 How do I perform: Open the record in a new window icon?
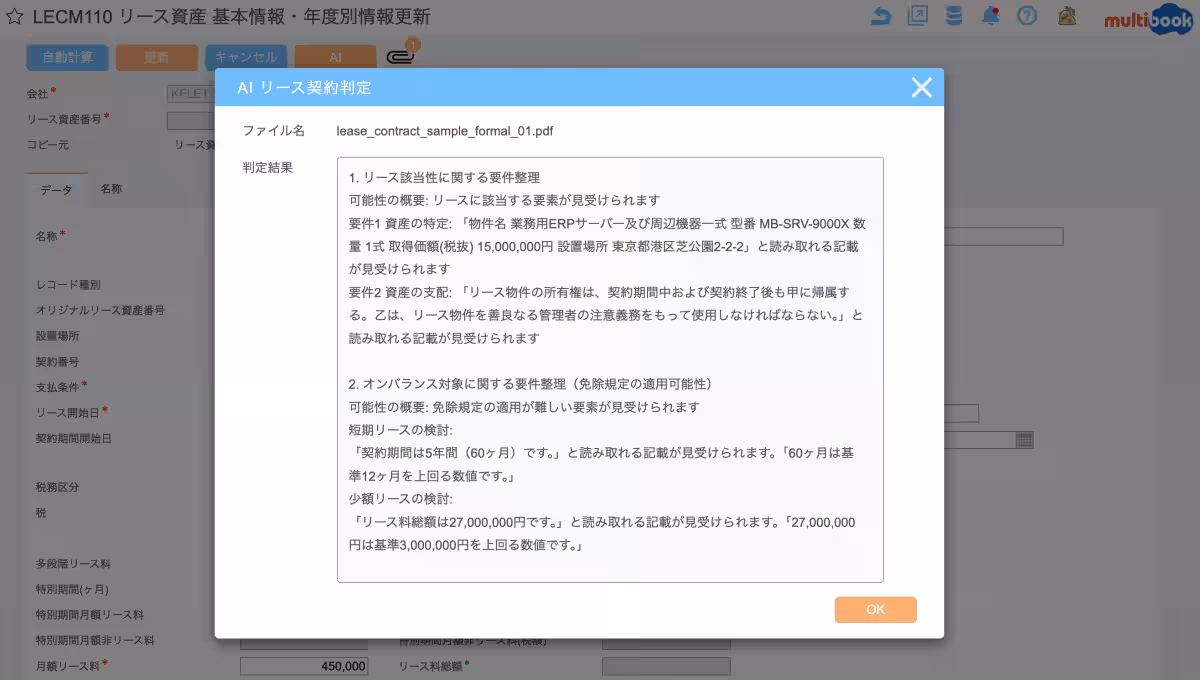[x=918, y=16]
